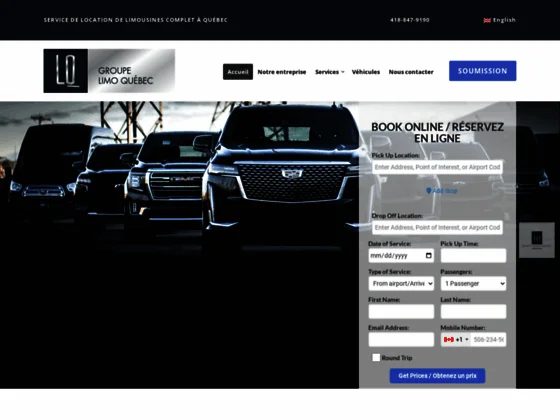Click the phone number 418-847-9190
Image resolution: width=560 pixels, height=420 pixels.
pos(410,20)
